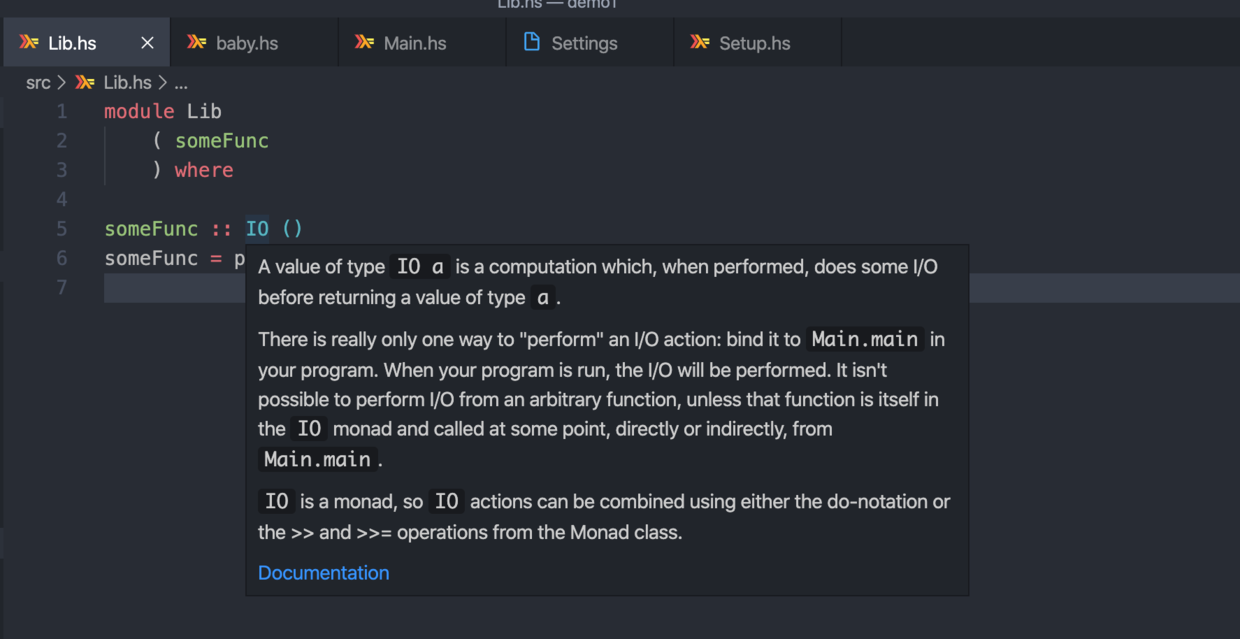Screen dimensions: 1240x639
Task: Open the Main.hs tab
Action: (415, 43)
